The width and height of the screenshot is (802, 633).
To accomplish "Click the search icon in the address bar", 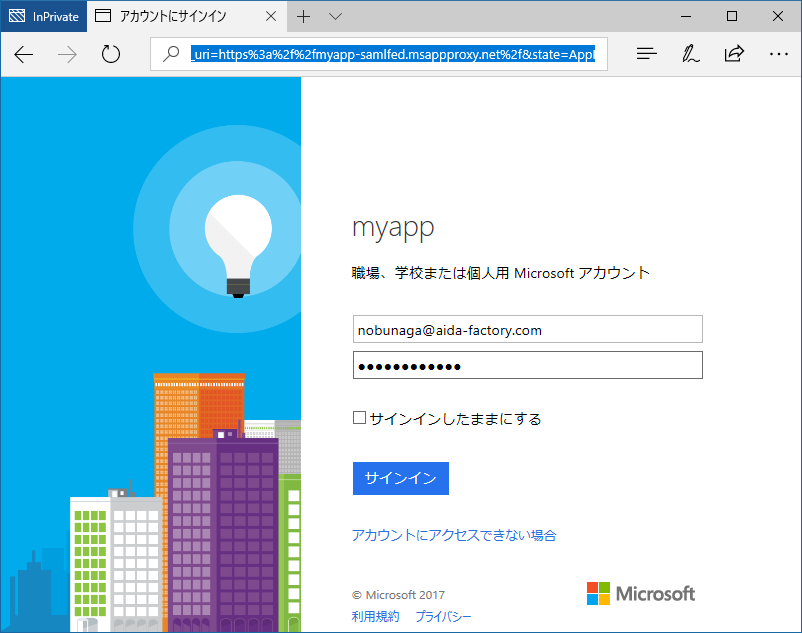I will (x=171, y=54).
